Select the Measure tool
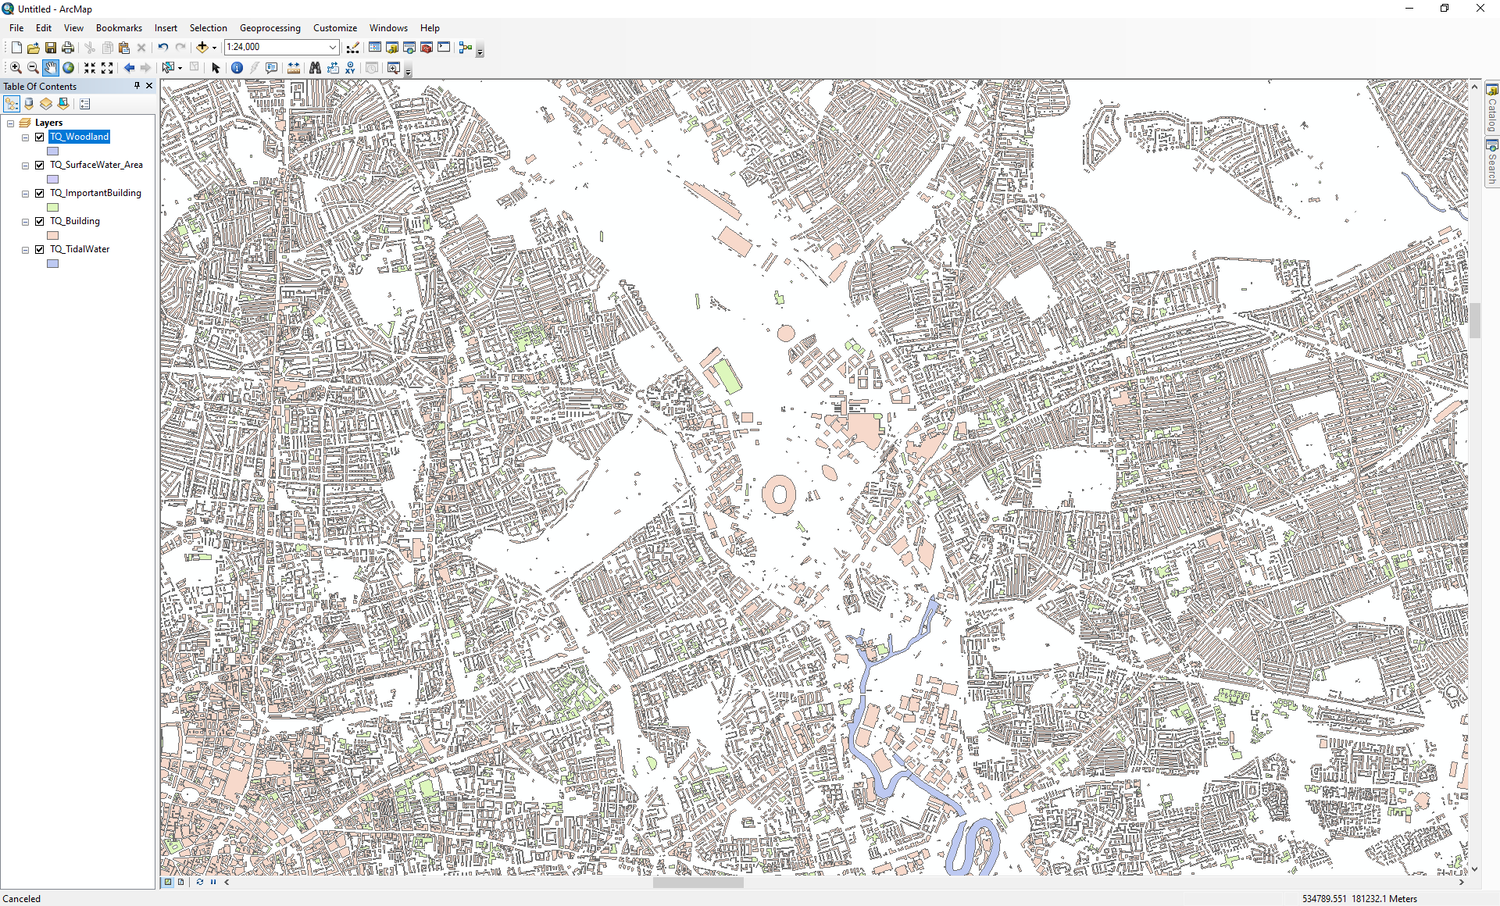Screen dimensions: 1500x906 point(293,68)
